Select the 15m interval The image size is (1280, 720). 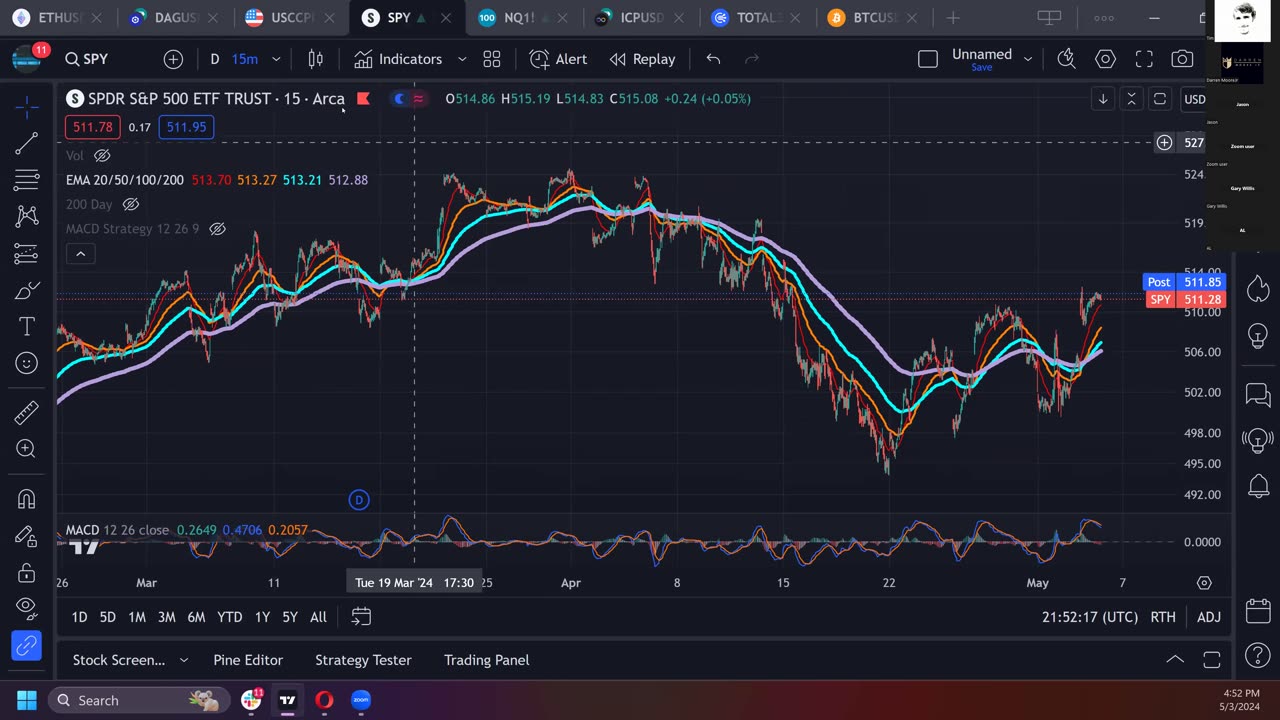(x=245, y=59)
